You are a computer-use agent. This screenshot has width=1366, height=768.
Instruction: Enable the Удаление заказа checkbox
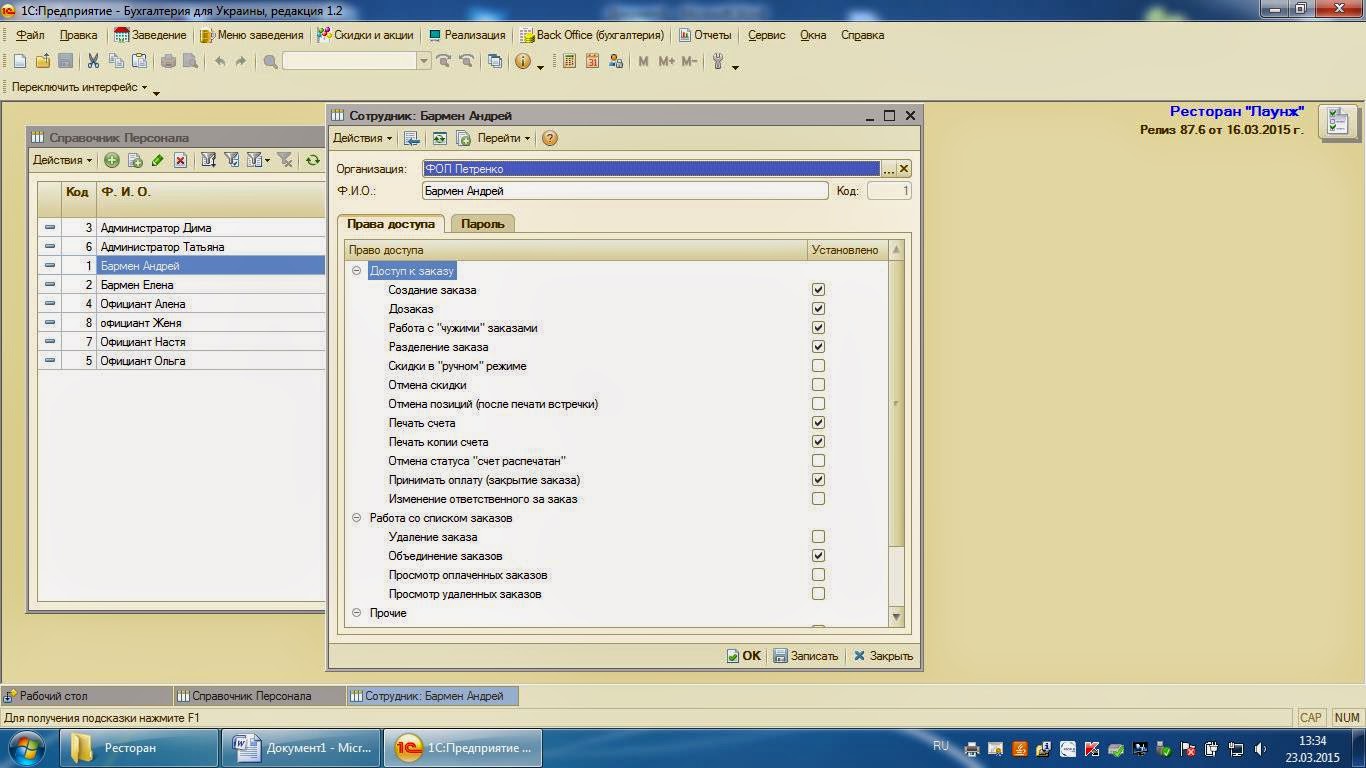(x=818, y=537)
